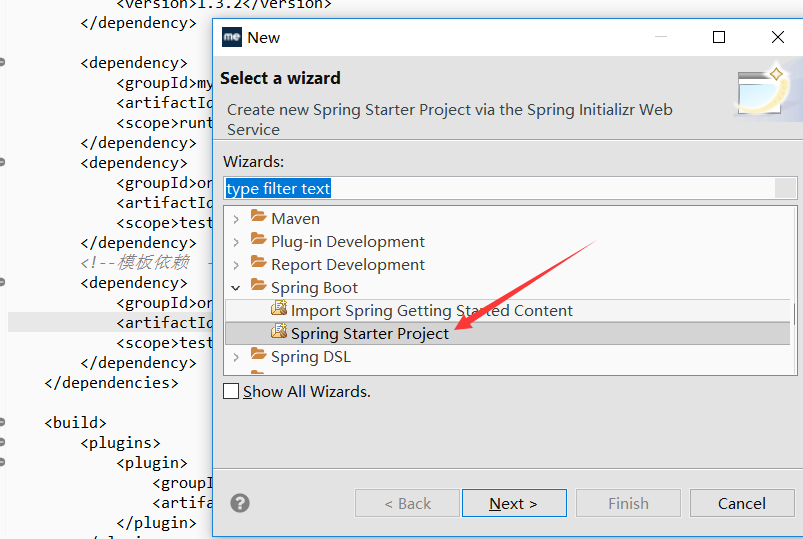Open the help question mark icon
Screen dimensions: 803x539
[x=240, y=503]
